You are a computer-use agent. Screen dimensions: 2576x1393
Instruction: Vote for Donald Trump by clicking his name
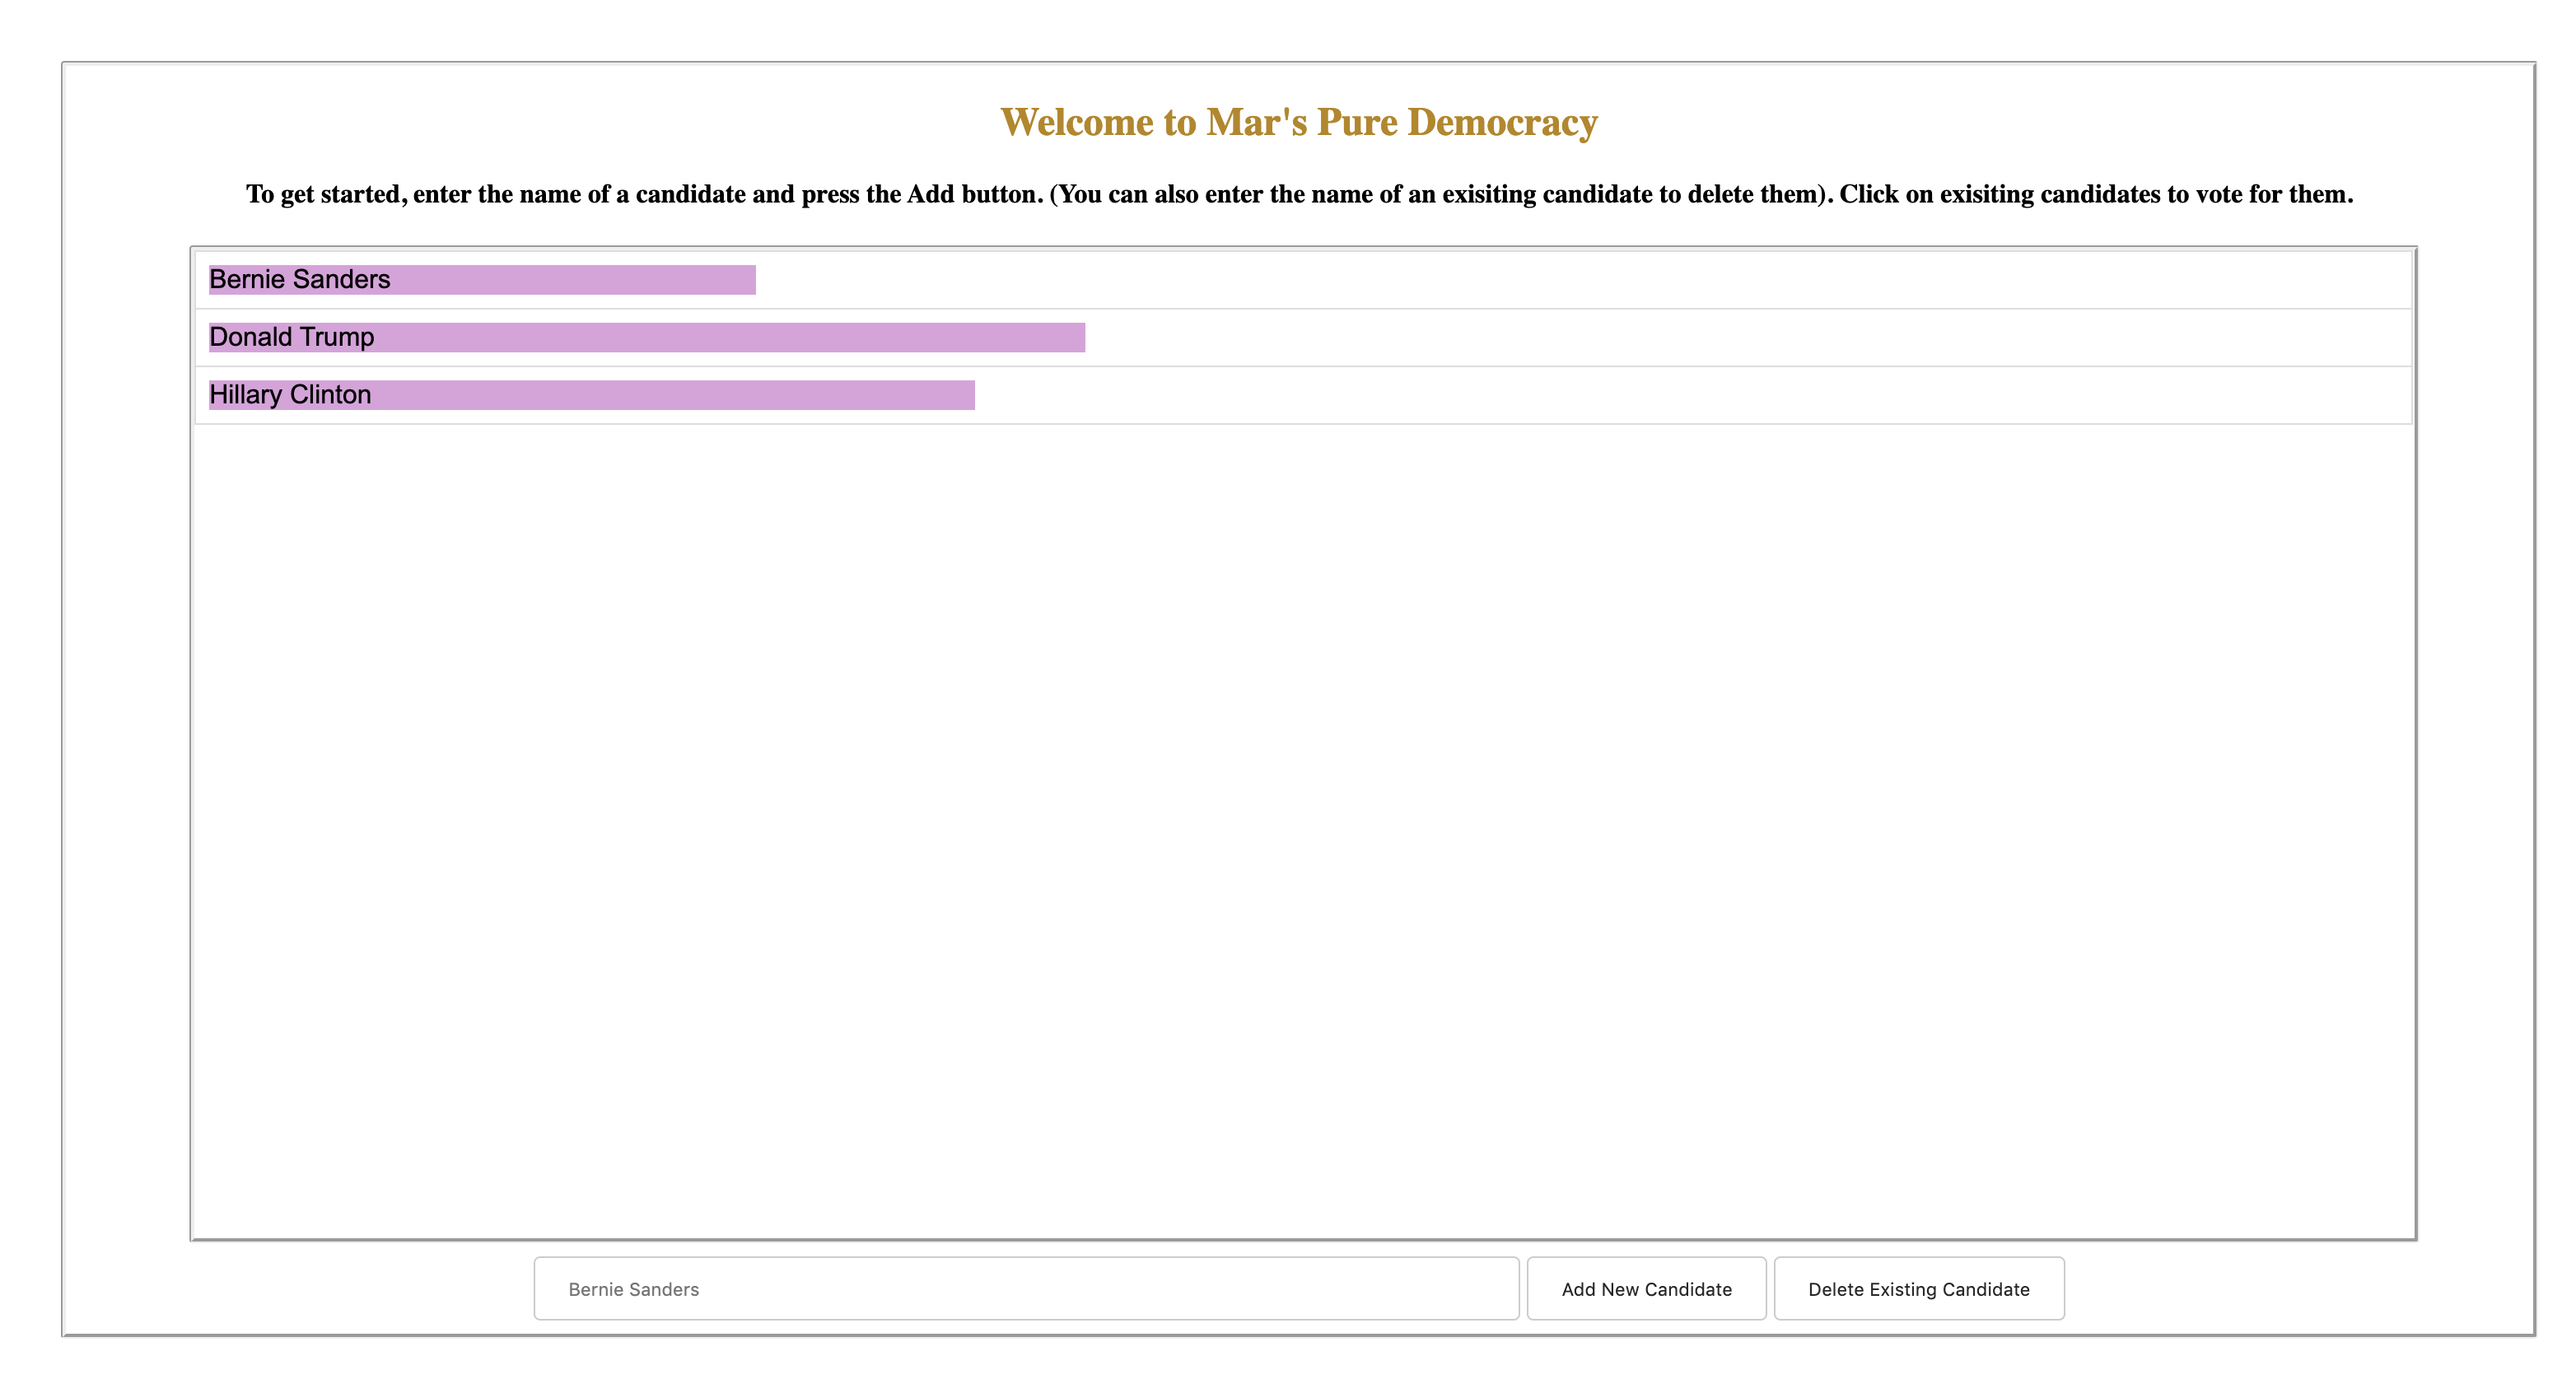tap(291, 337)
